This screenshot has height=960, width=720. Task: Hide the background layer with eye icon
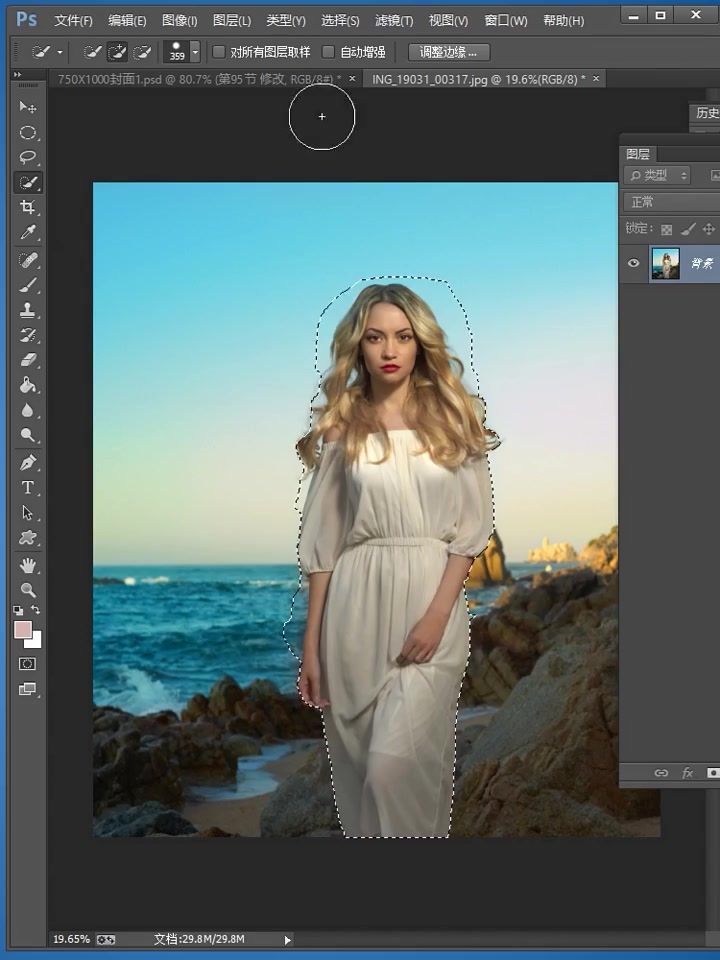click(634, 263)
